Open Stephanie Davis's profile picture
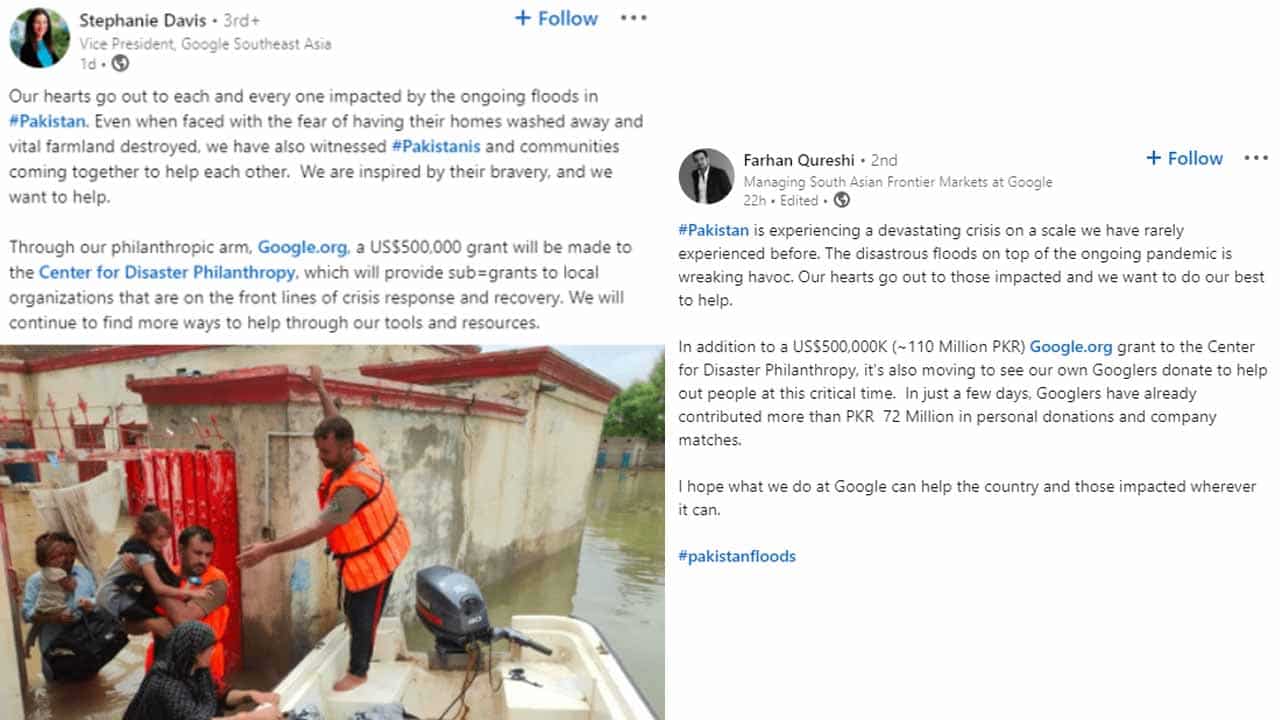1280x720 pixels. (39, 38)
